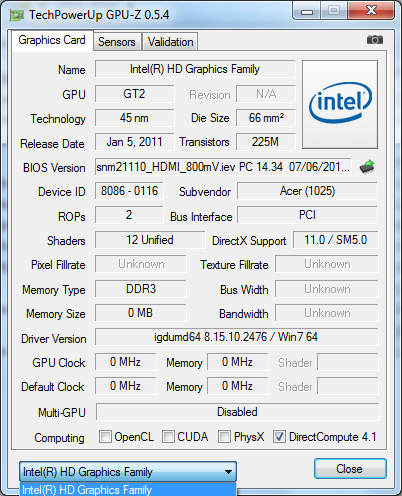The width and height of the screenshot is (402, 496).
Task: Switch to the Validation tab
Action: (x=170, y=42)
